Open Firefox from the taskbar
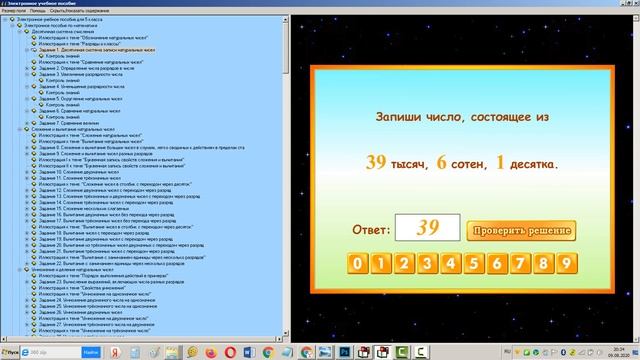The width and height of the screenshot is (640, 360). tap(211, 352)
